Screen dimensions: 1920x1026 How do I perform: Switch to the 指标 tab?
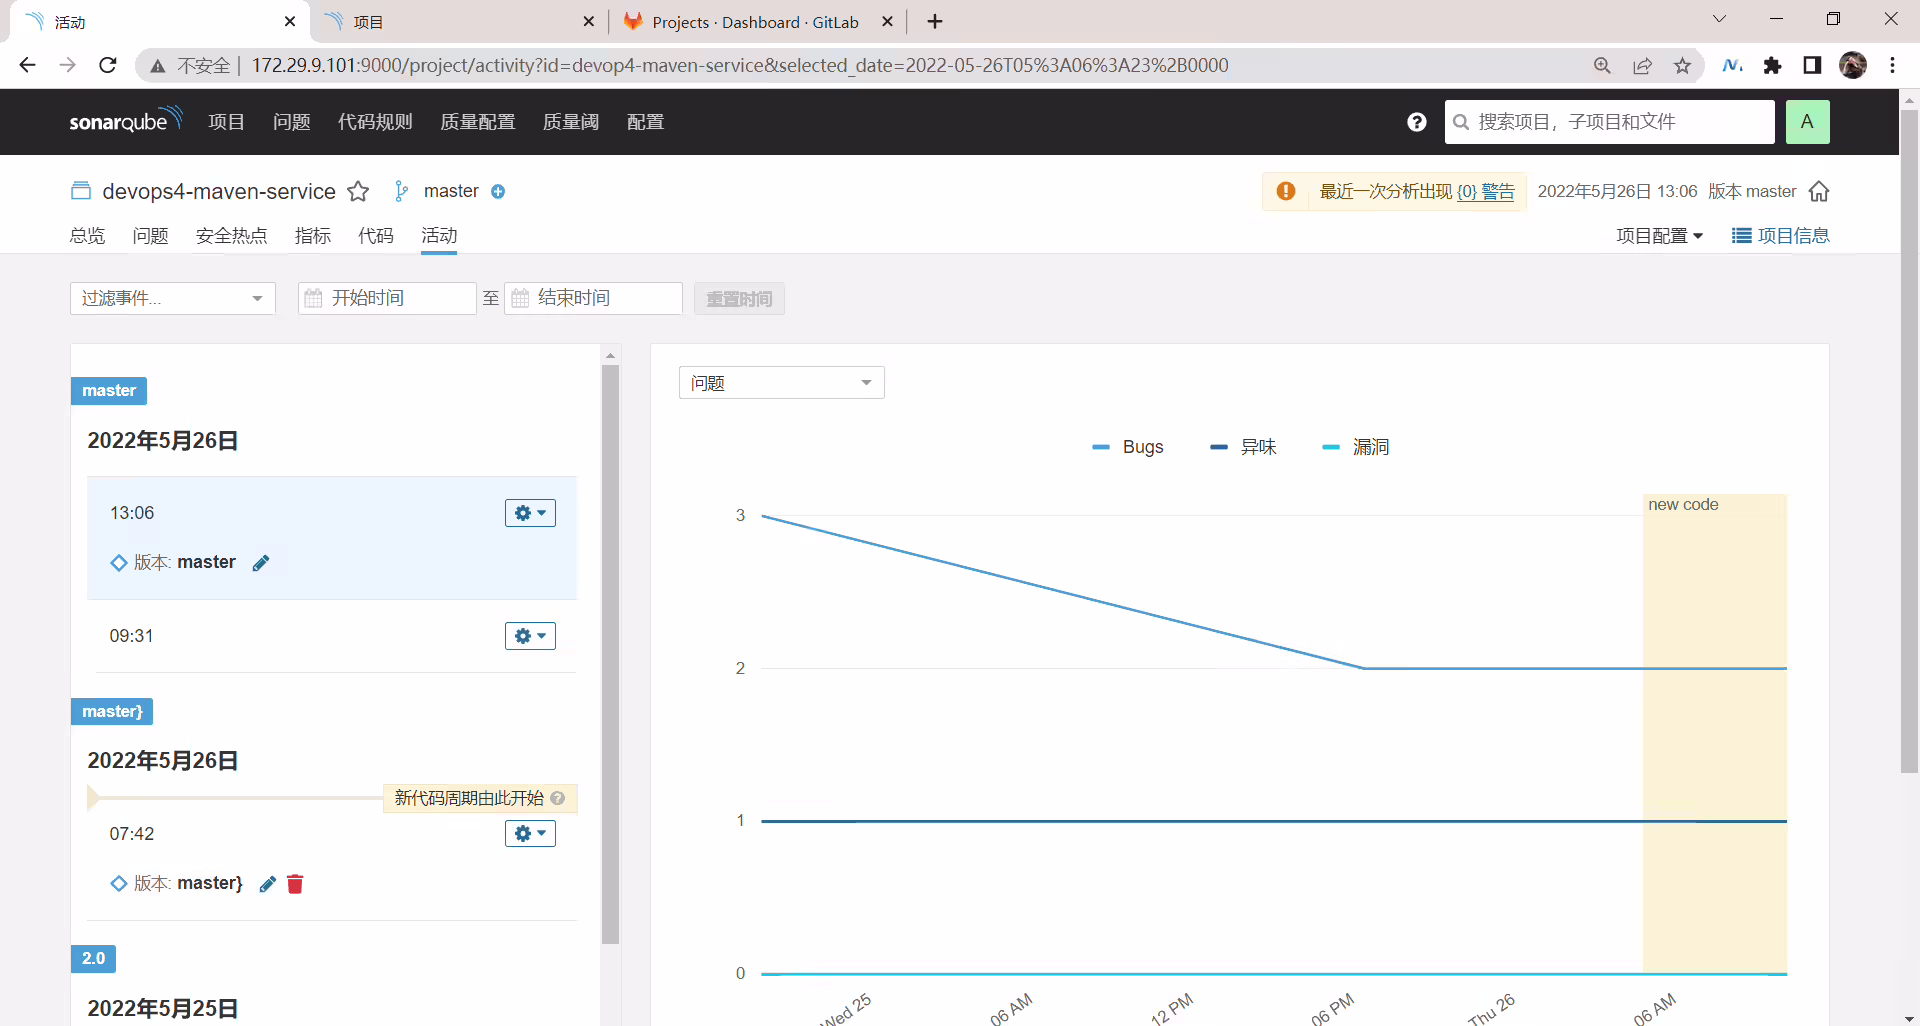pos(313,236)
